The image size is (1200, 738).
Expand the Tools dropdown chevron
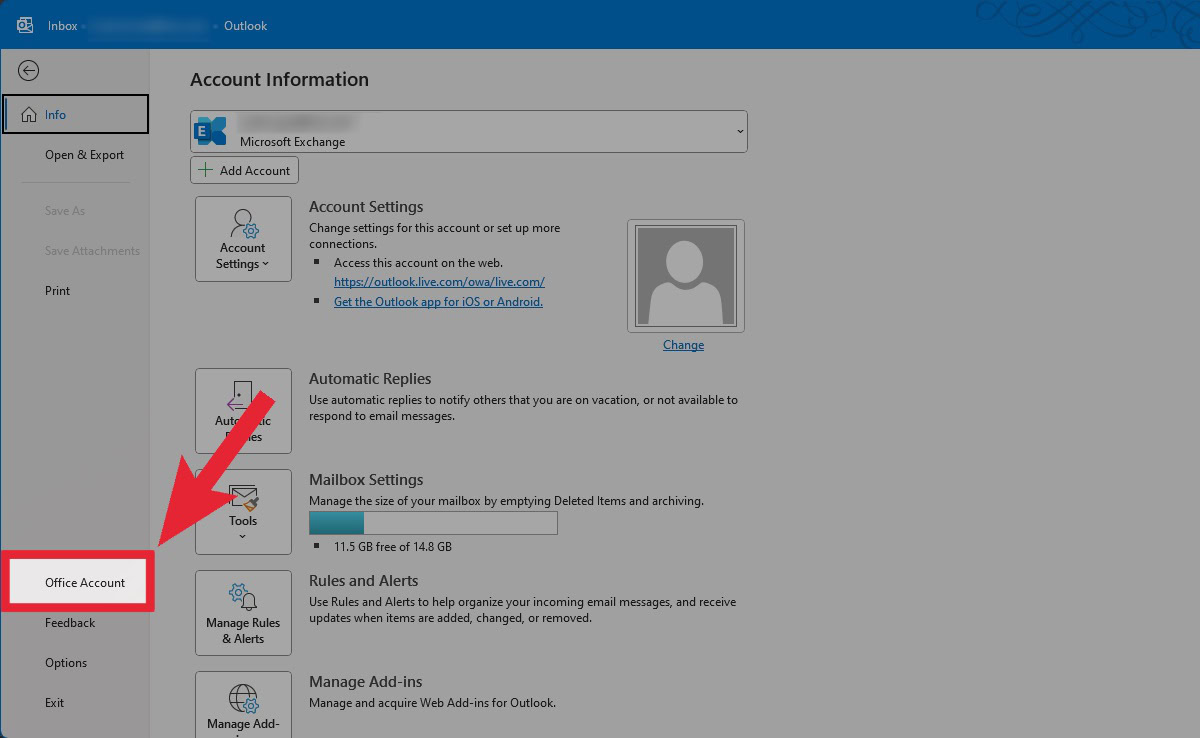243,537
